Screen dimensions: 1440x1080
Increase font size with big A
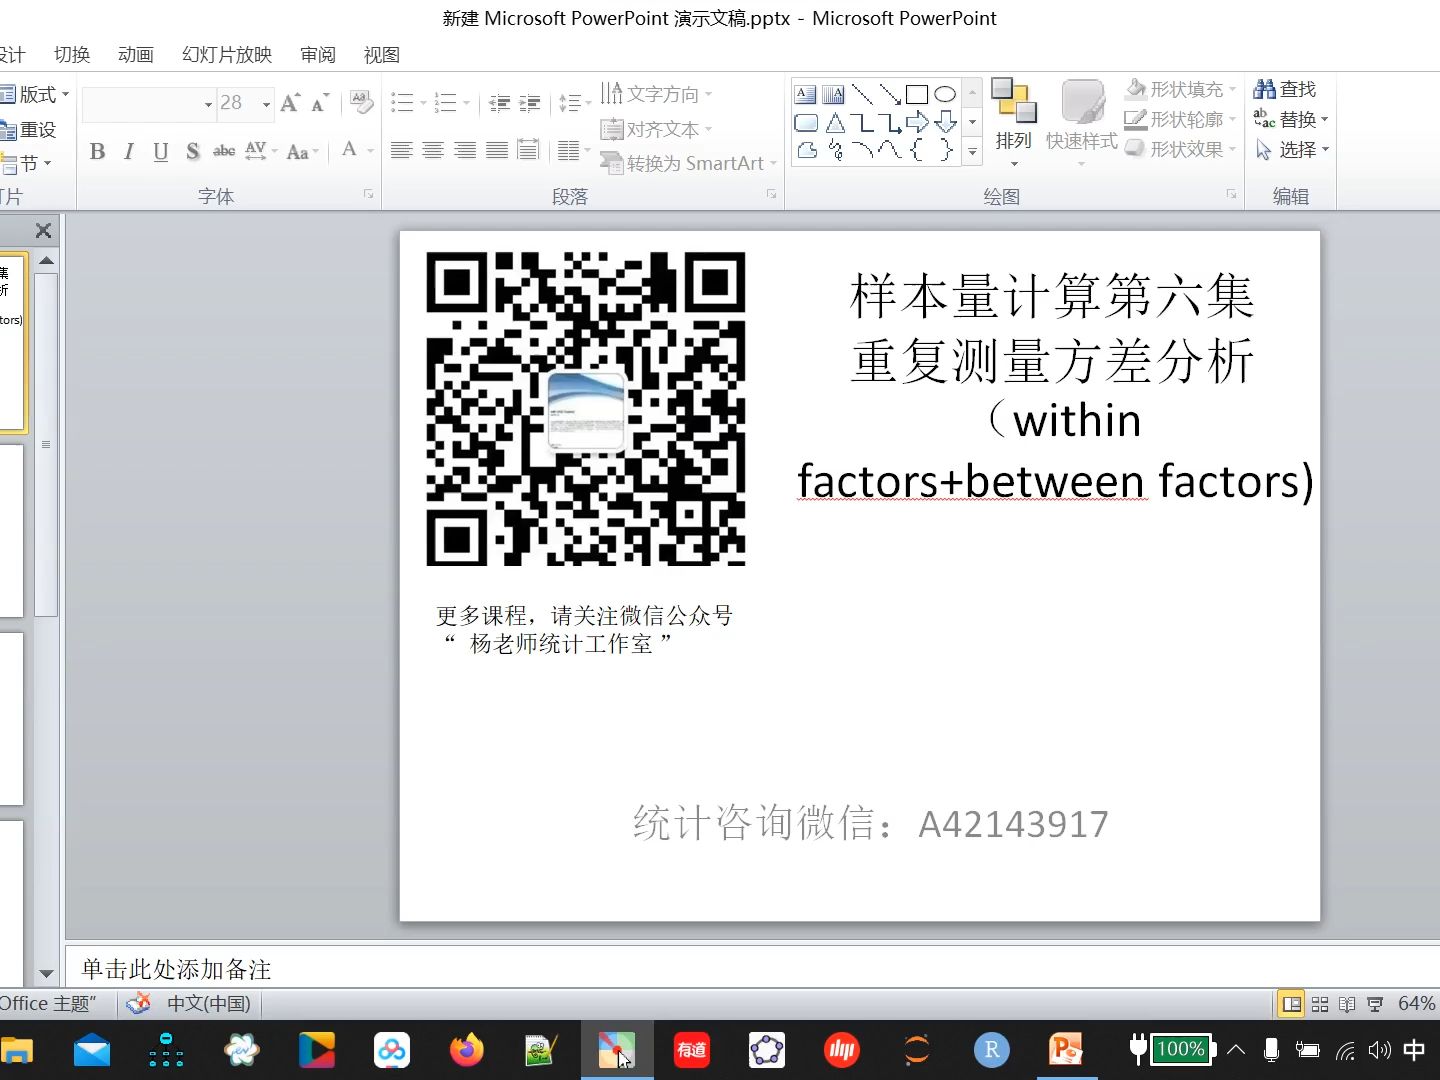click(290, 102)
